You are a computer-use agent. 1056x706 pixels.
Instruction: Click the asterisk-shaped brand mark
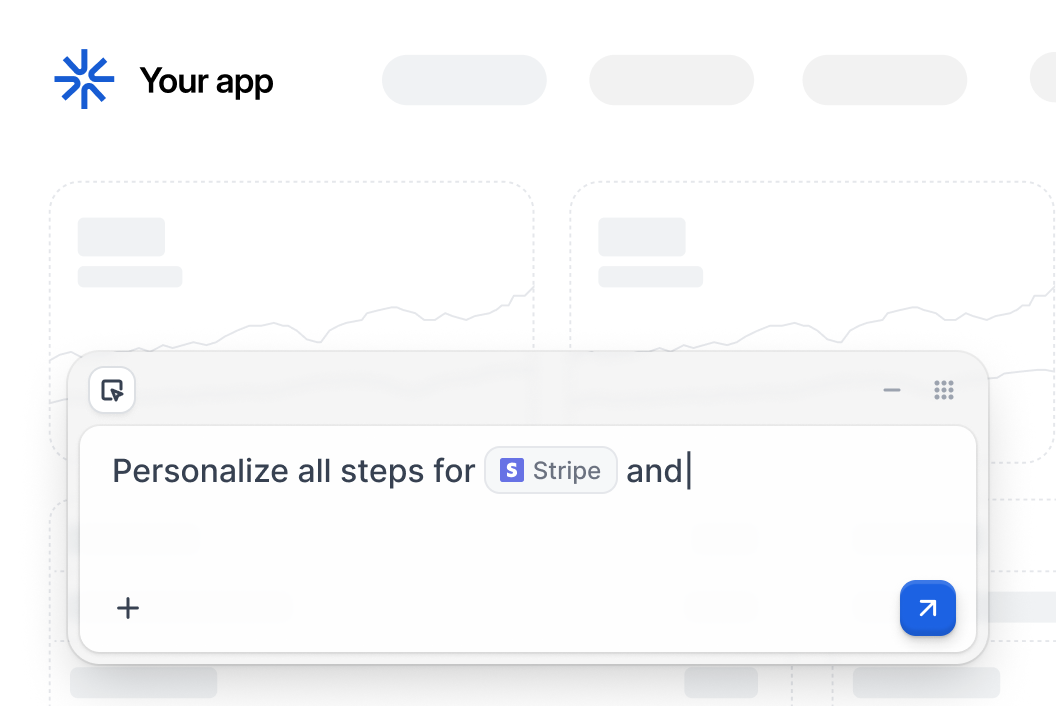click(85, 80)
